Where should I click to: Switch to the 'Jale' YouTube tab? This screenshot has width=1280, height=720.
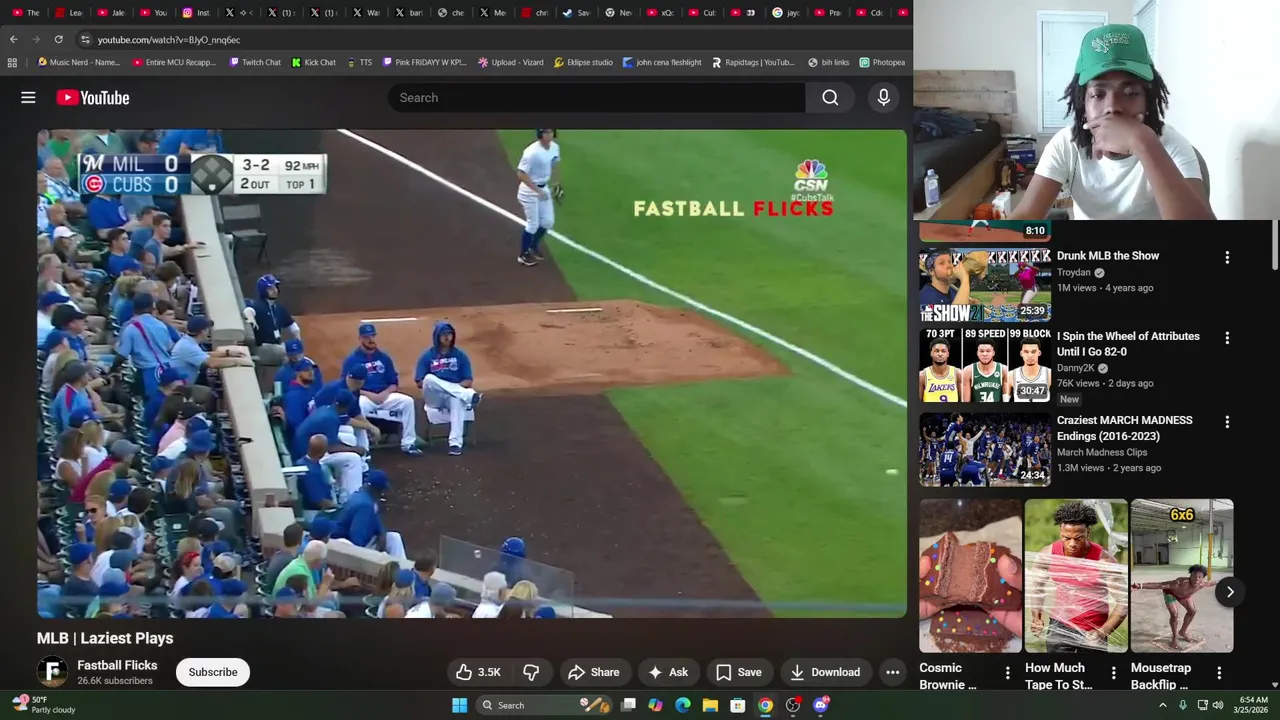(x=110, y=13)
